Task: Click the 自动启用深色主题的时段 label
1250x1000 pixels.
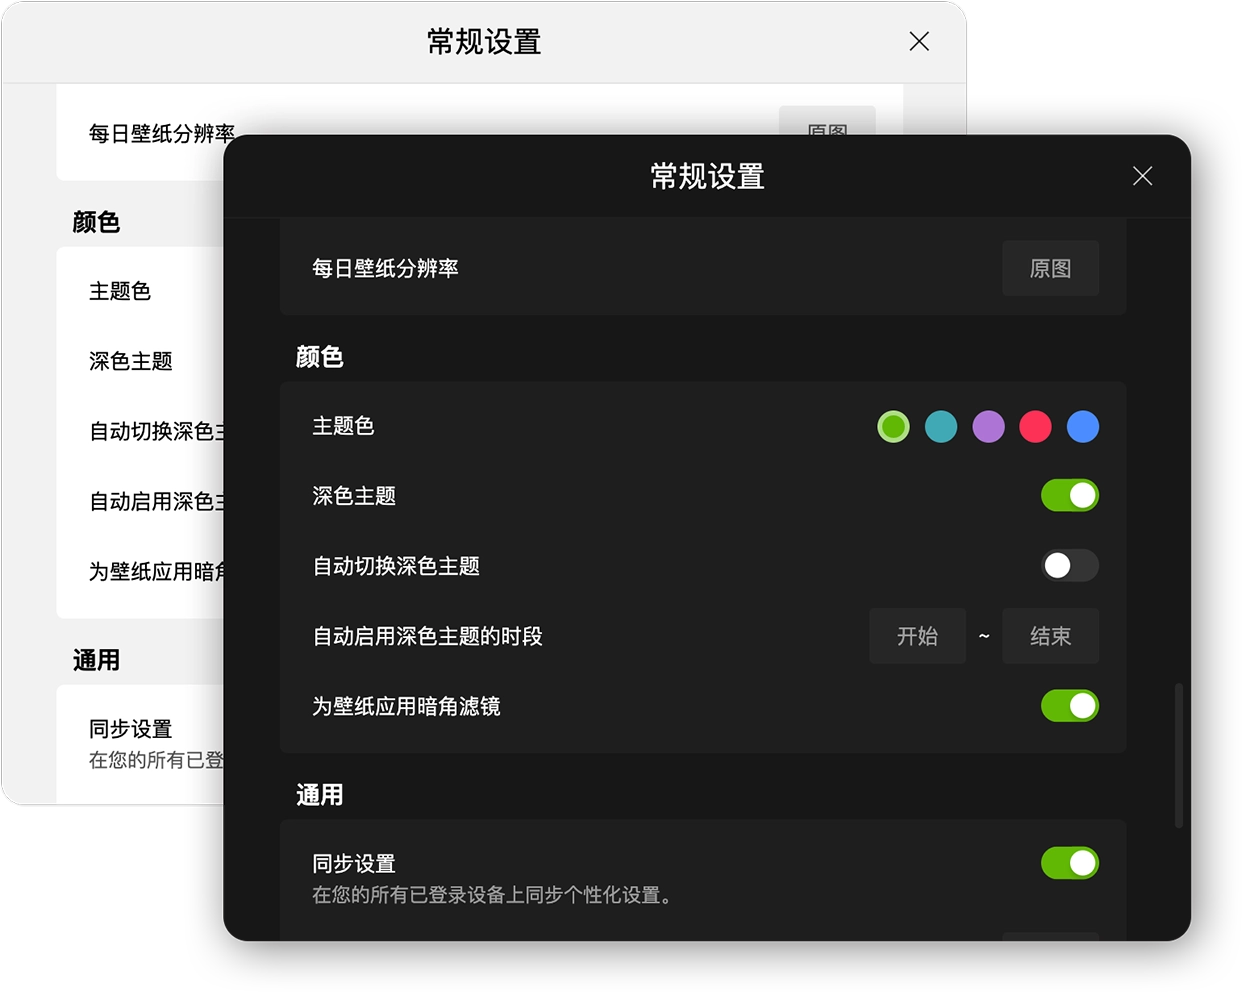Action: [x=427, y=636]
